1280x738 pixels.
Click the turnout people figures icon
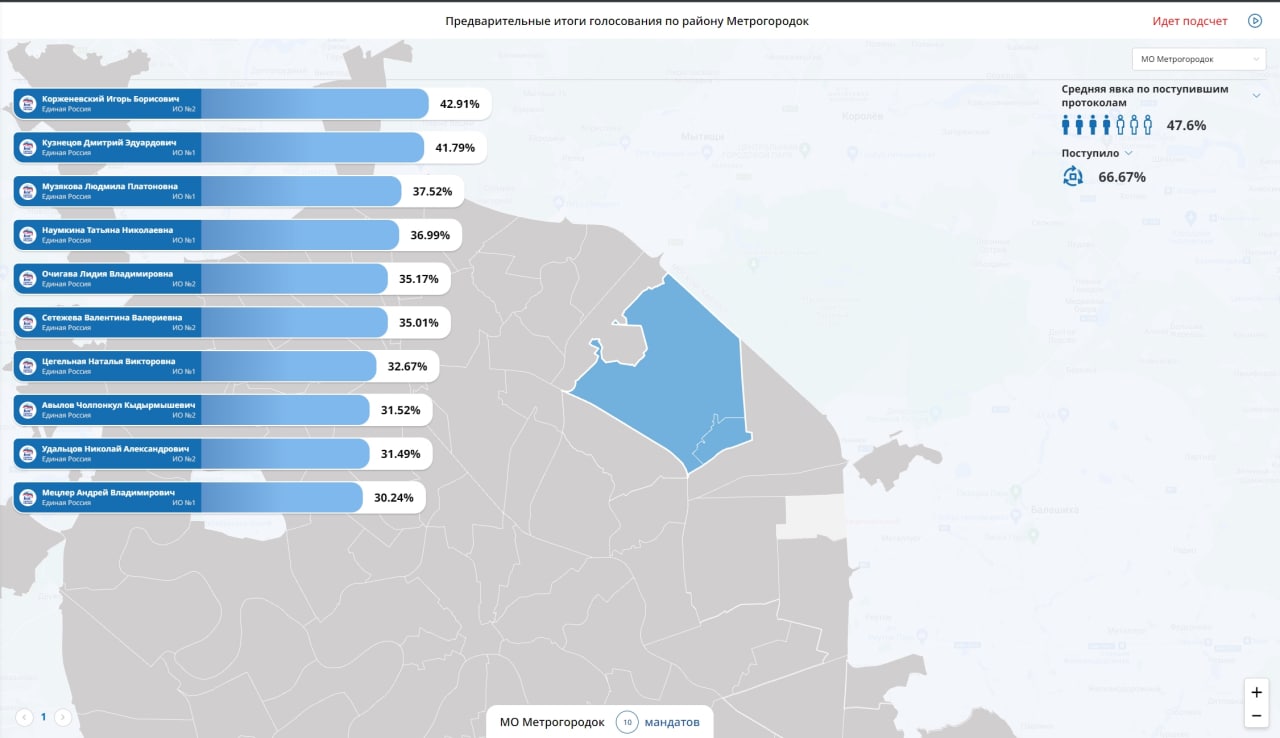[1107, 125]
